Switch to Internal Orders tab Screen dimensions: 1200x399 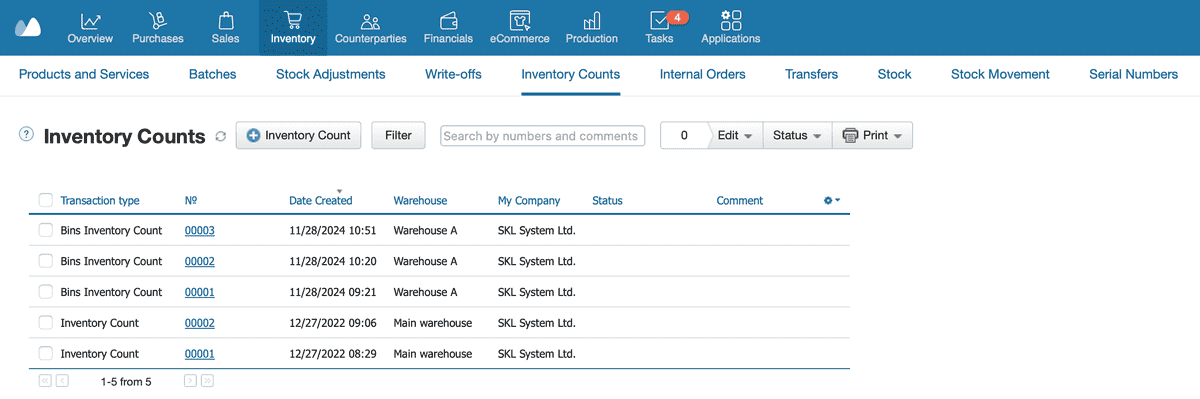(702, 74)
